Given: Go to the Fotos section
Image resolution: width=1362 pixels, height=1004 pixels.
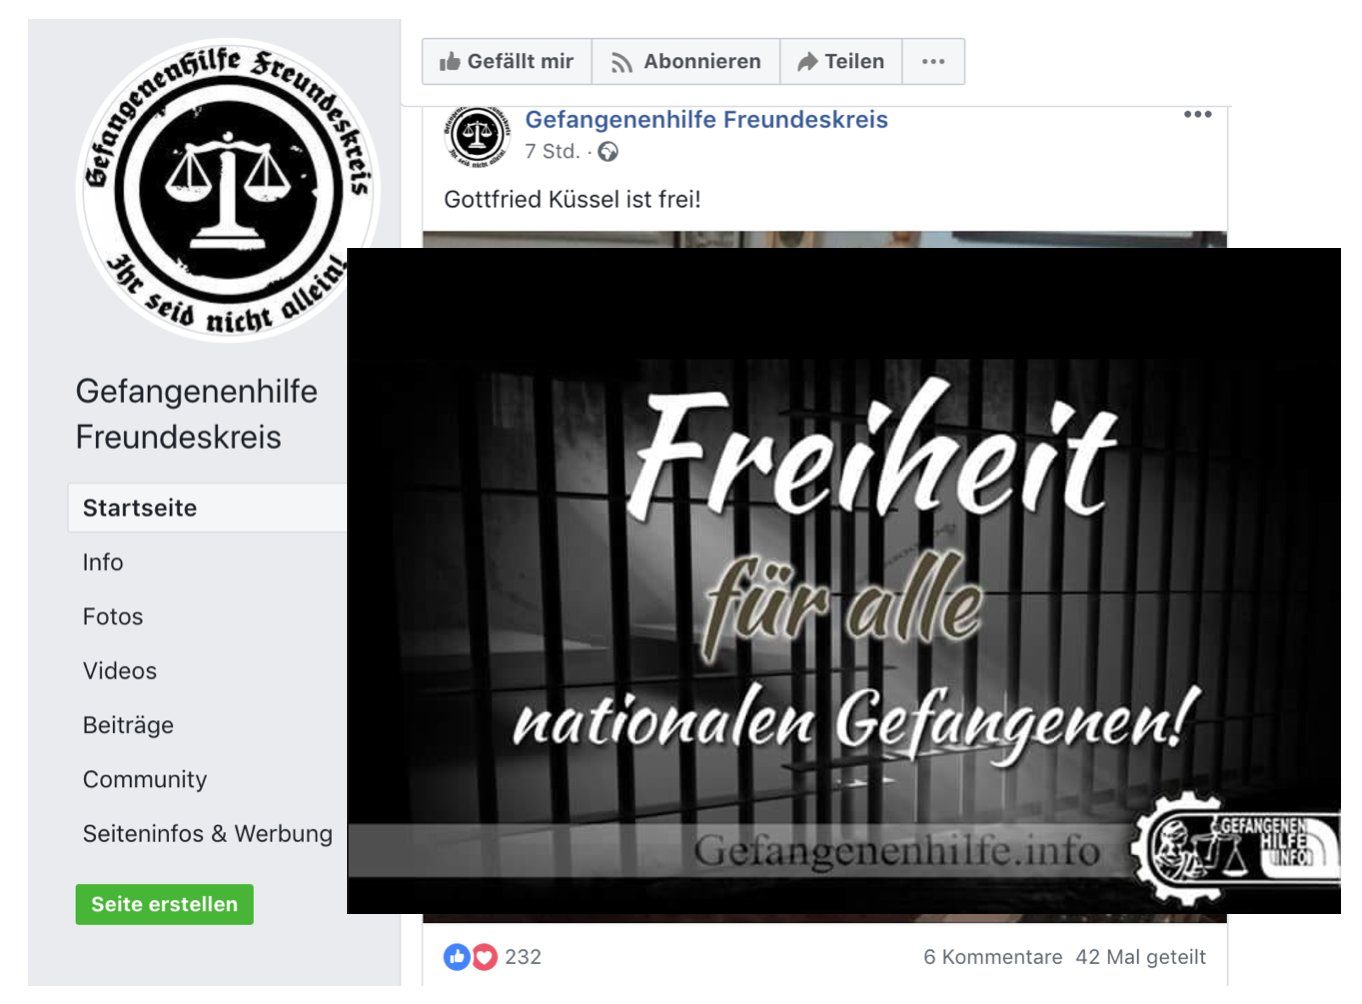Looking at the screenshot, I should point(113,617).
